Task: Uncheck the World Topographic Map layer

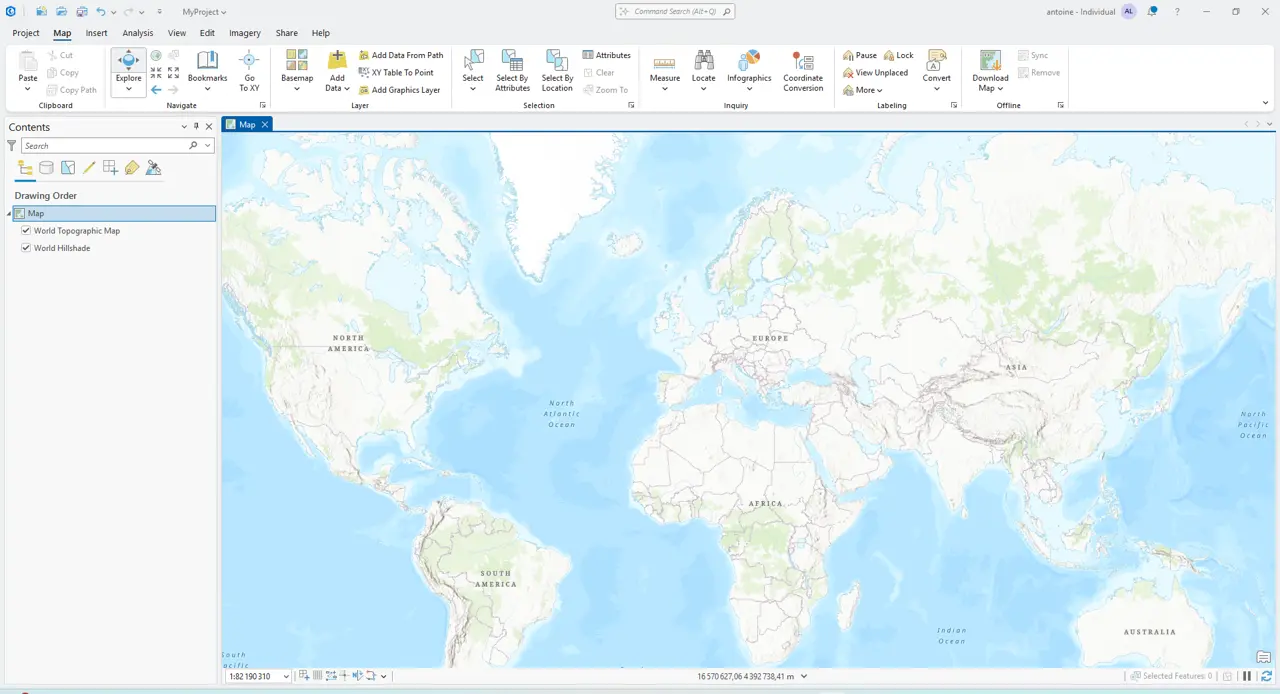Action: [x=26, y=230]
